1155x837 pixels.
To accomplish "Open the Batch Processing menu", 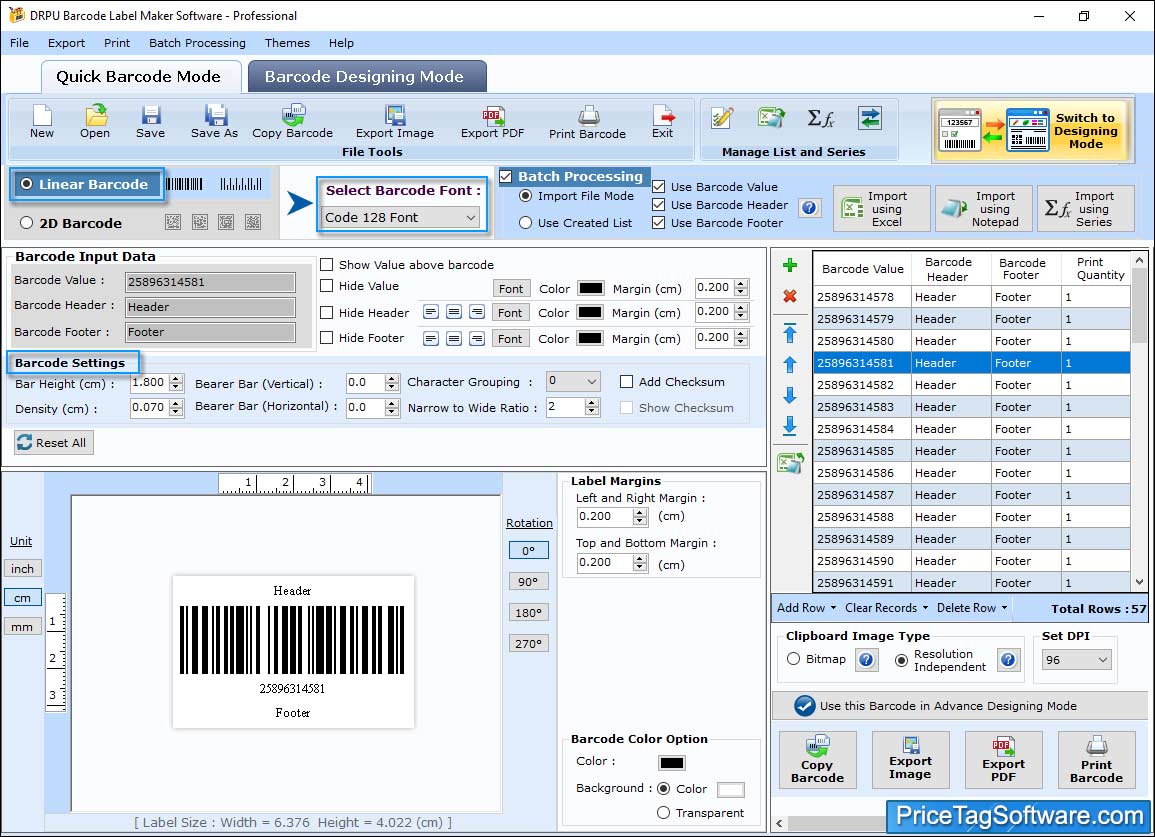I will 197,43.
